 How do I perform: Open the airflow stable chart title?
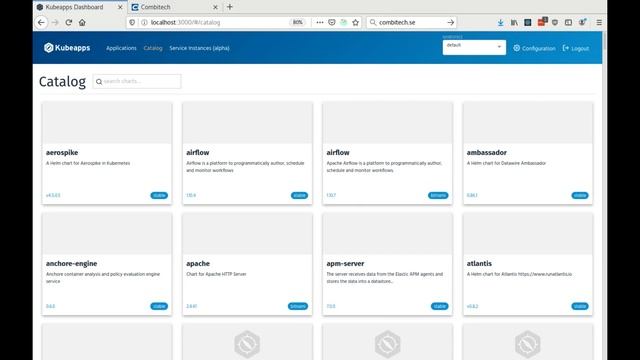(198, 152)
